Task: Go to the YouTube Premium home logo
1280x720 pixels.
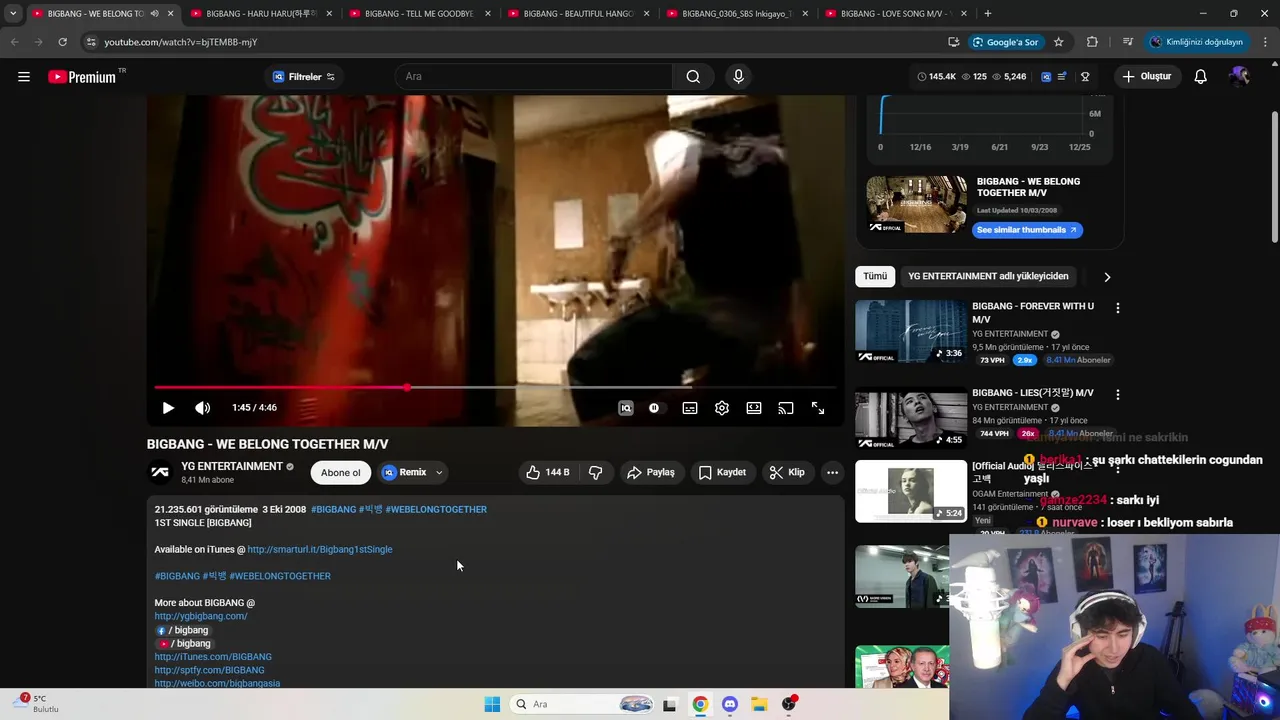Action: coord(82,77)
